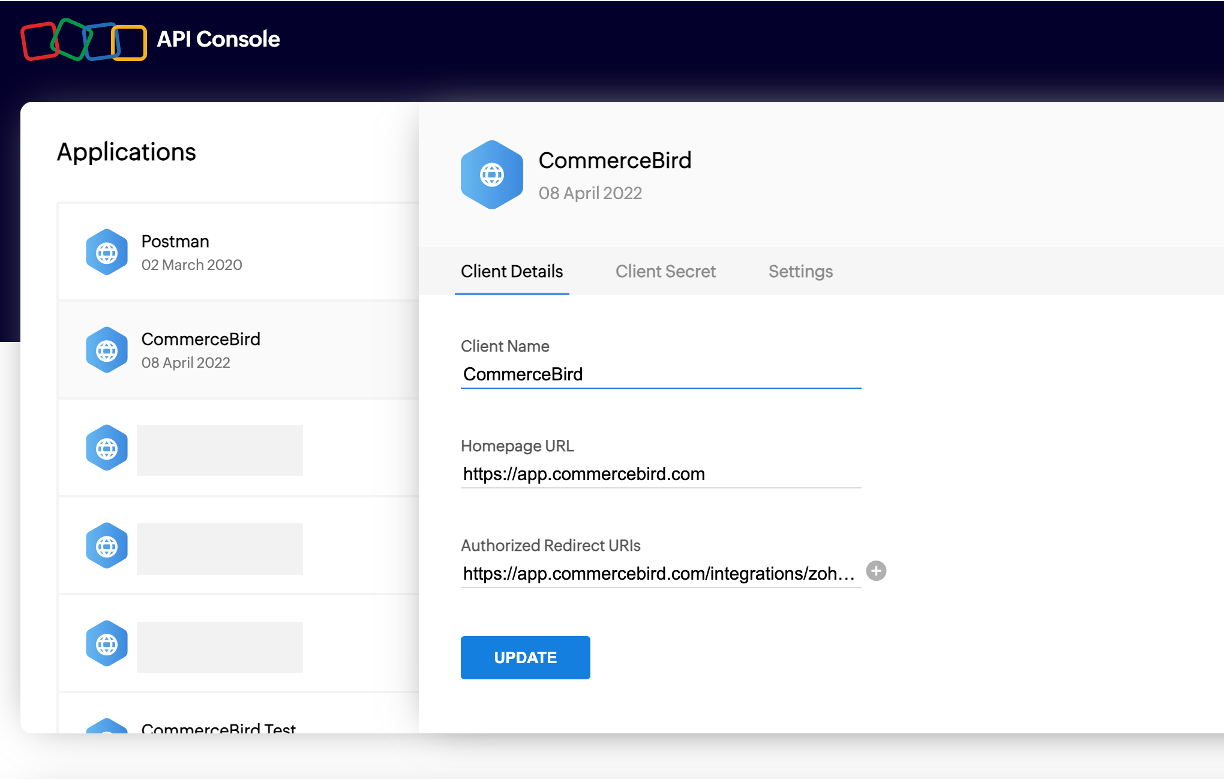Click the Client Name input field
This screenshot has width=1224, height=780.
(x=661, y=374)
